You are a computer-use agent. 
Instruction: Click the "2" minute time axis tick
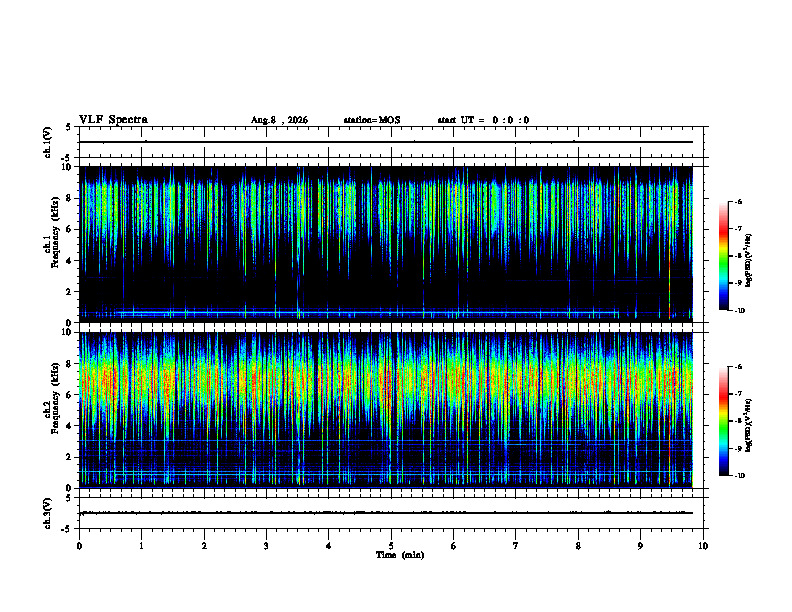(204, 546)
